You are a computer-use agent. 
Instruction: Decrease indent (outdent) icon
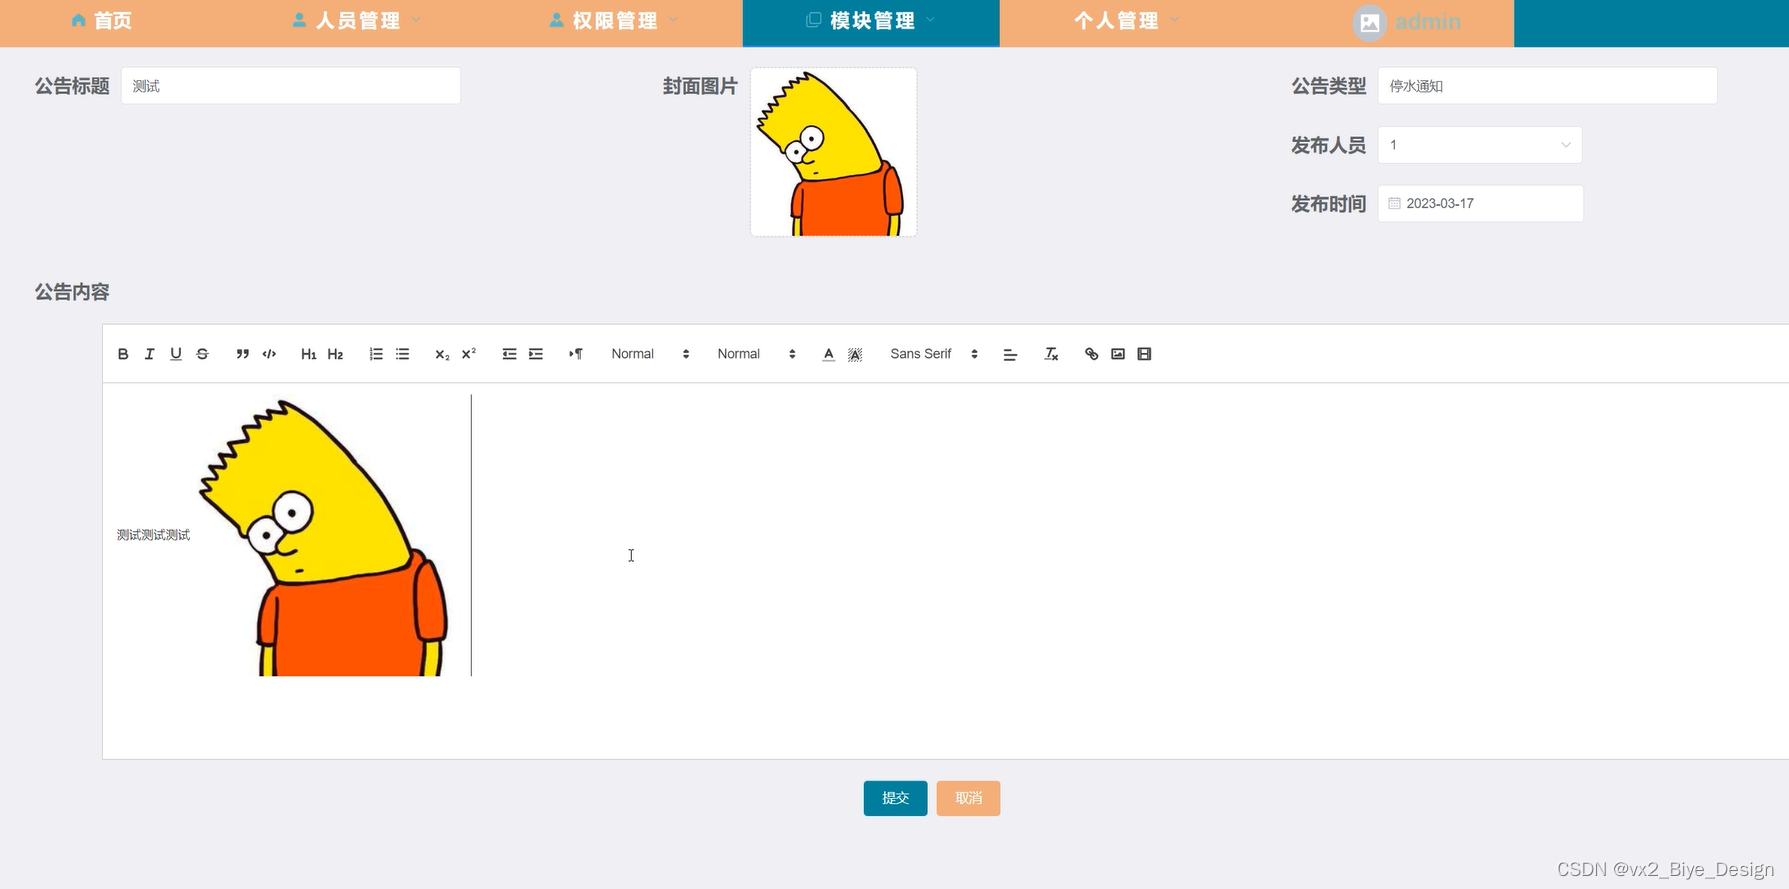[x=509, y=354]
